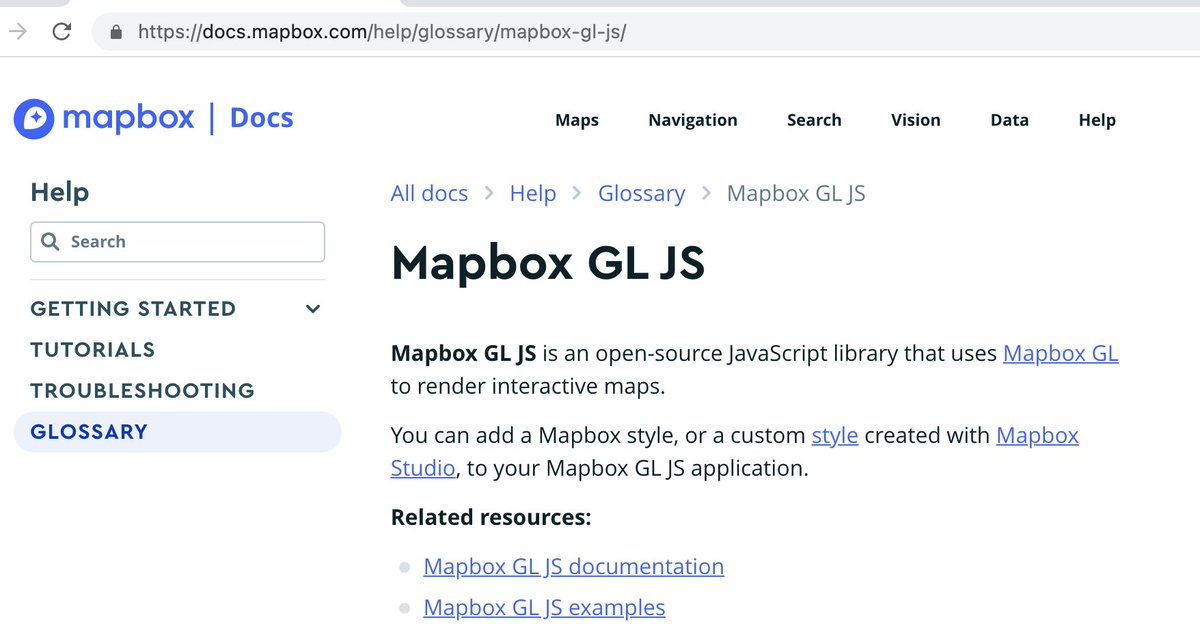Open Tutorials in the sidebar
Screen dimensions: 1200x637
(93, 350)
